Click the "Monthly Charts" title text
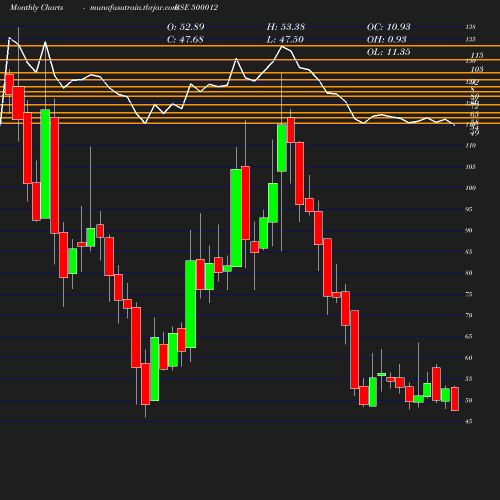Image resolution: width=500 pixels, height=500 pixels. (36, 8)
